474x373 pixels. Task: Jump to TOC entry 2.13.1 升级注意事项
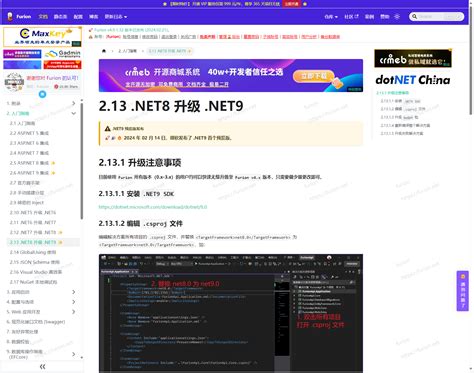point(393,93)
